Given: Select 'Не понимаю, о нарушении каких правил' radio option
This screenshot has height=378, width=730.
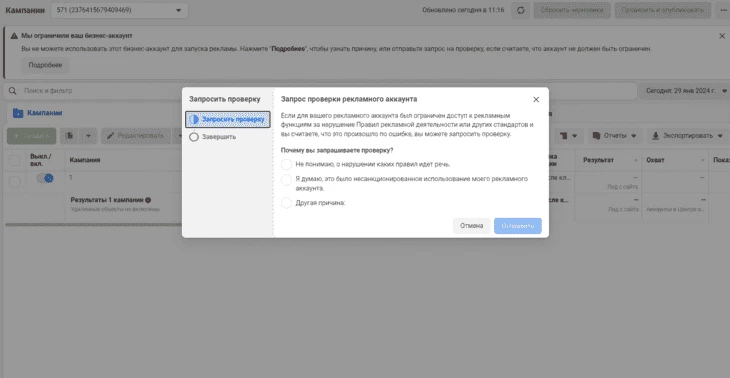Looking at the screenshot, I should [x=286, y=164].
